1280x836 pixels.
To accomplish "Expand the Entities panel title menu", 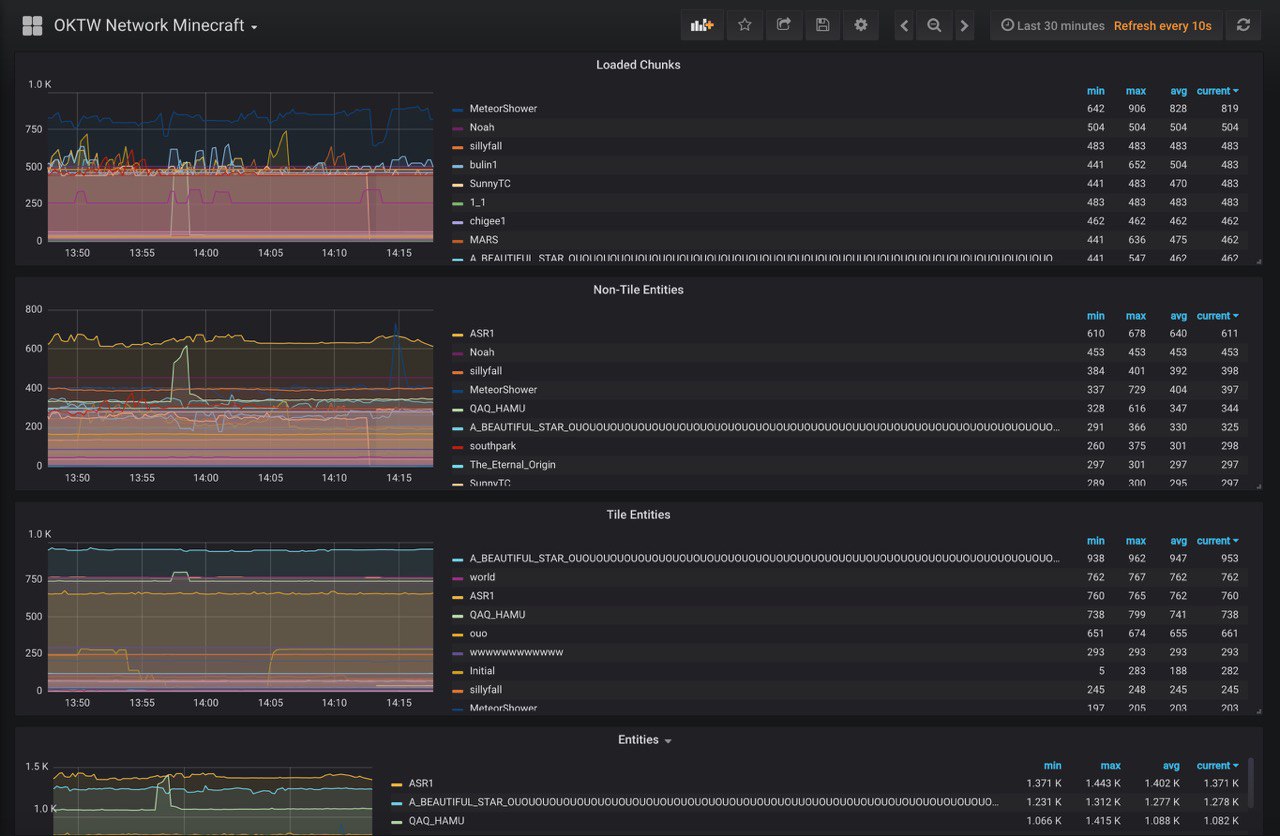I will coord(645,740).
